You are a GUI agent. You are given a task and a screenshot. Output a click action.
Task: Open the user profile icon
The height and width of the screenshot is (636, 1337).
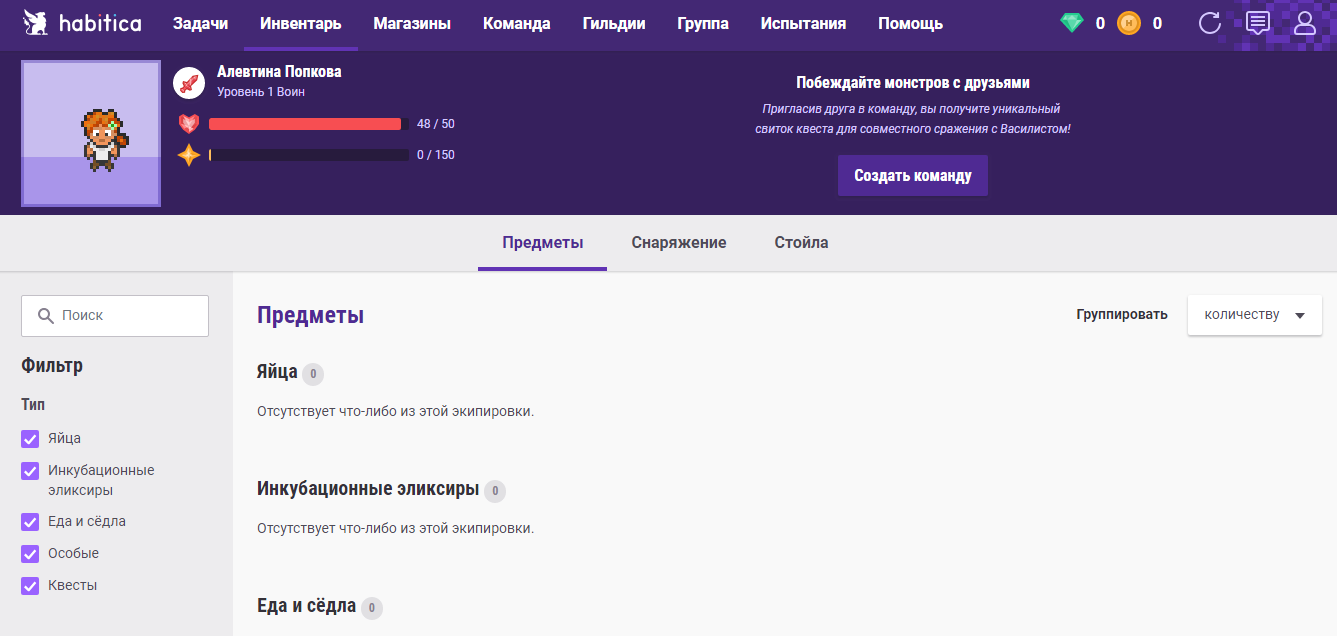pos(1304,23)
